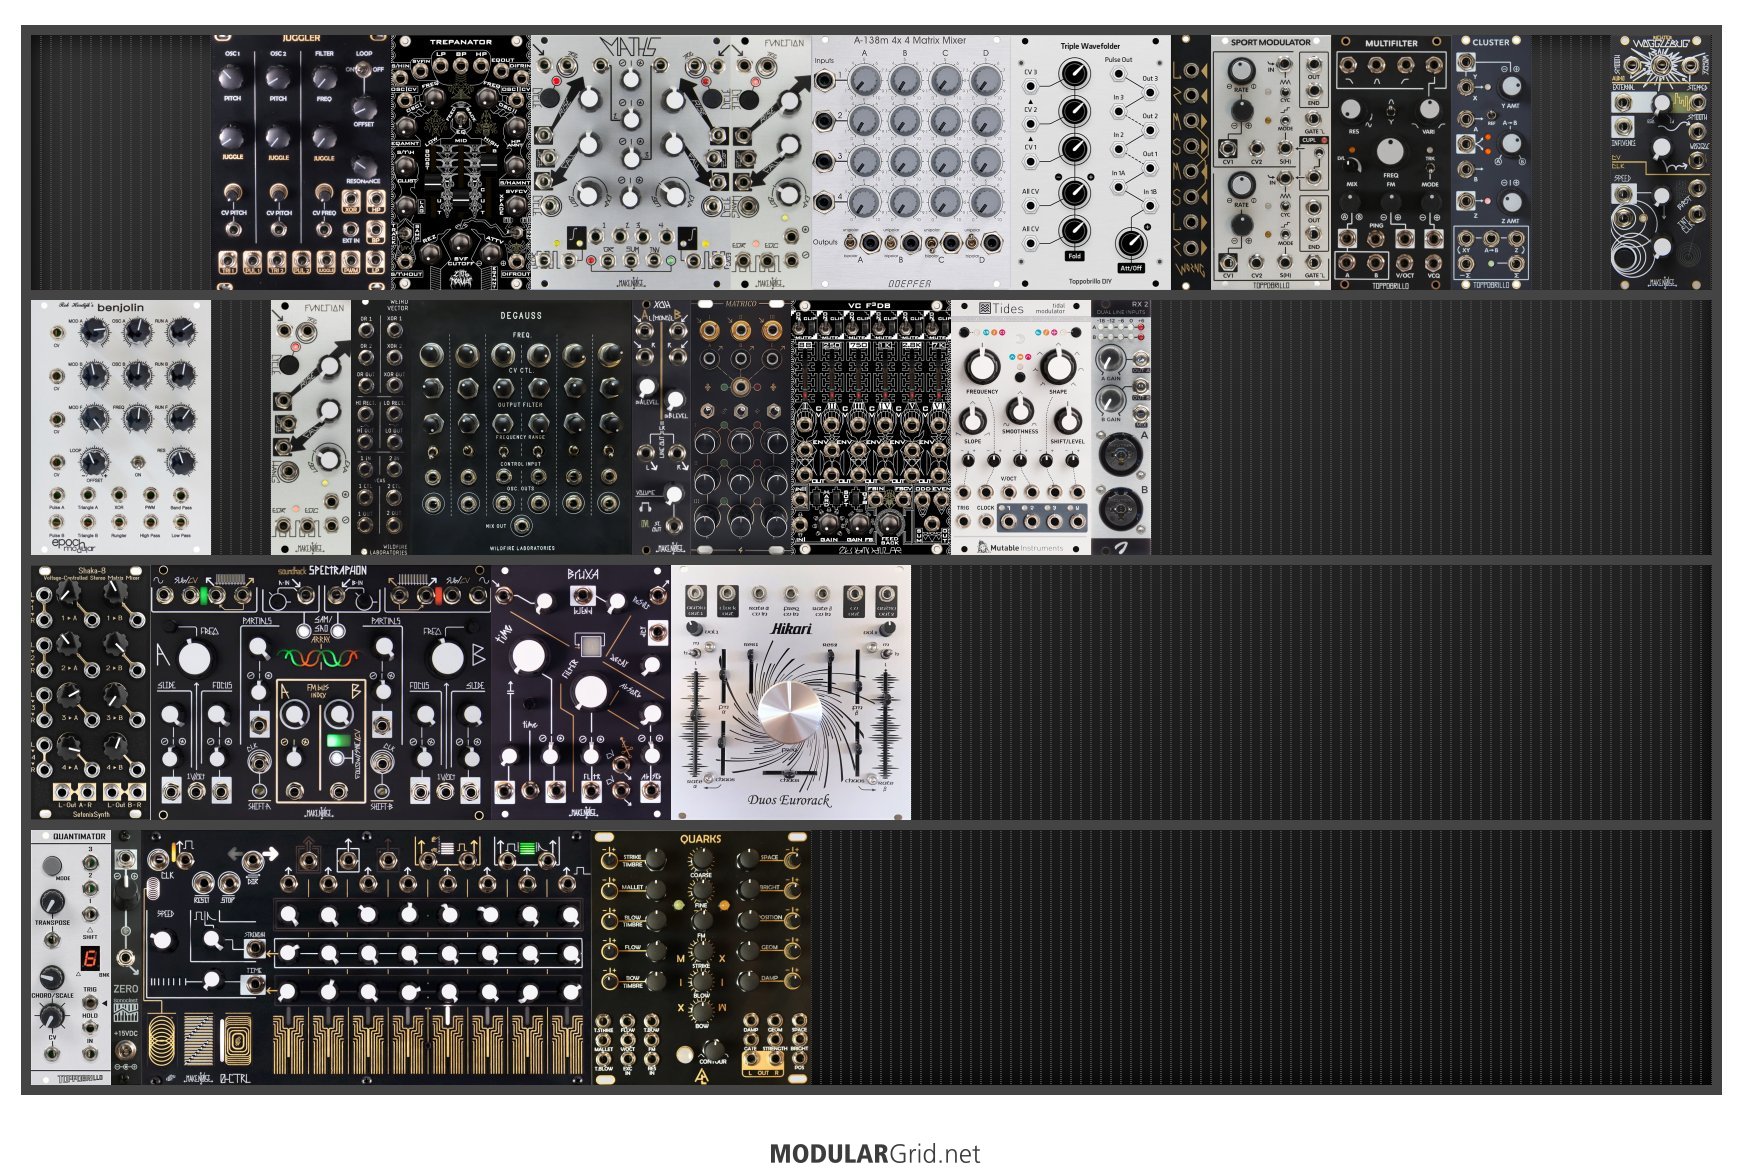Click the Tides SHIFT/LEVEL knob
Screen dimensions: 1752x1175
(1067, 420)
